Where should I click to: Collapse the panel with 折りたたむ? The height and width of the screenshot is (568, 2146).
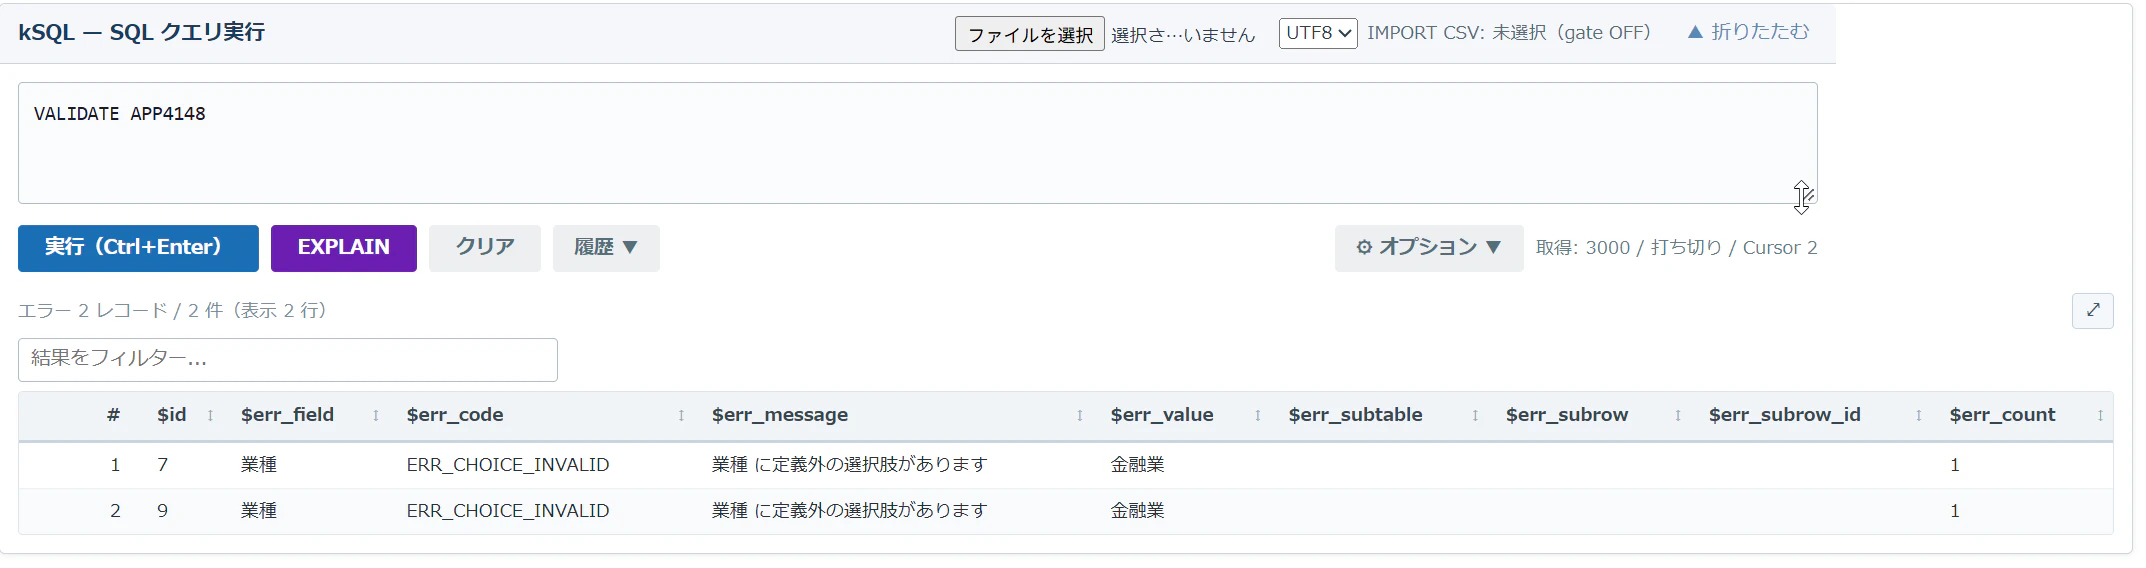(x=1748, y=32)
